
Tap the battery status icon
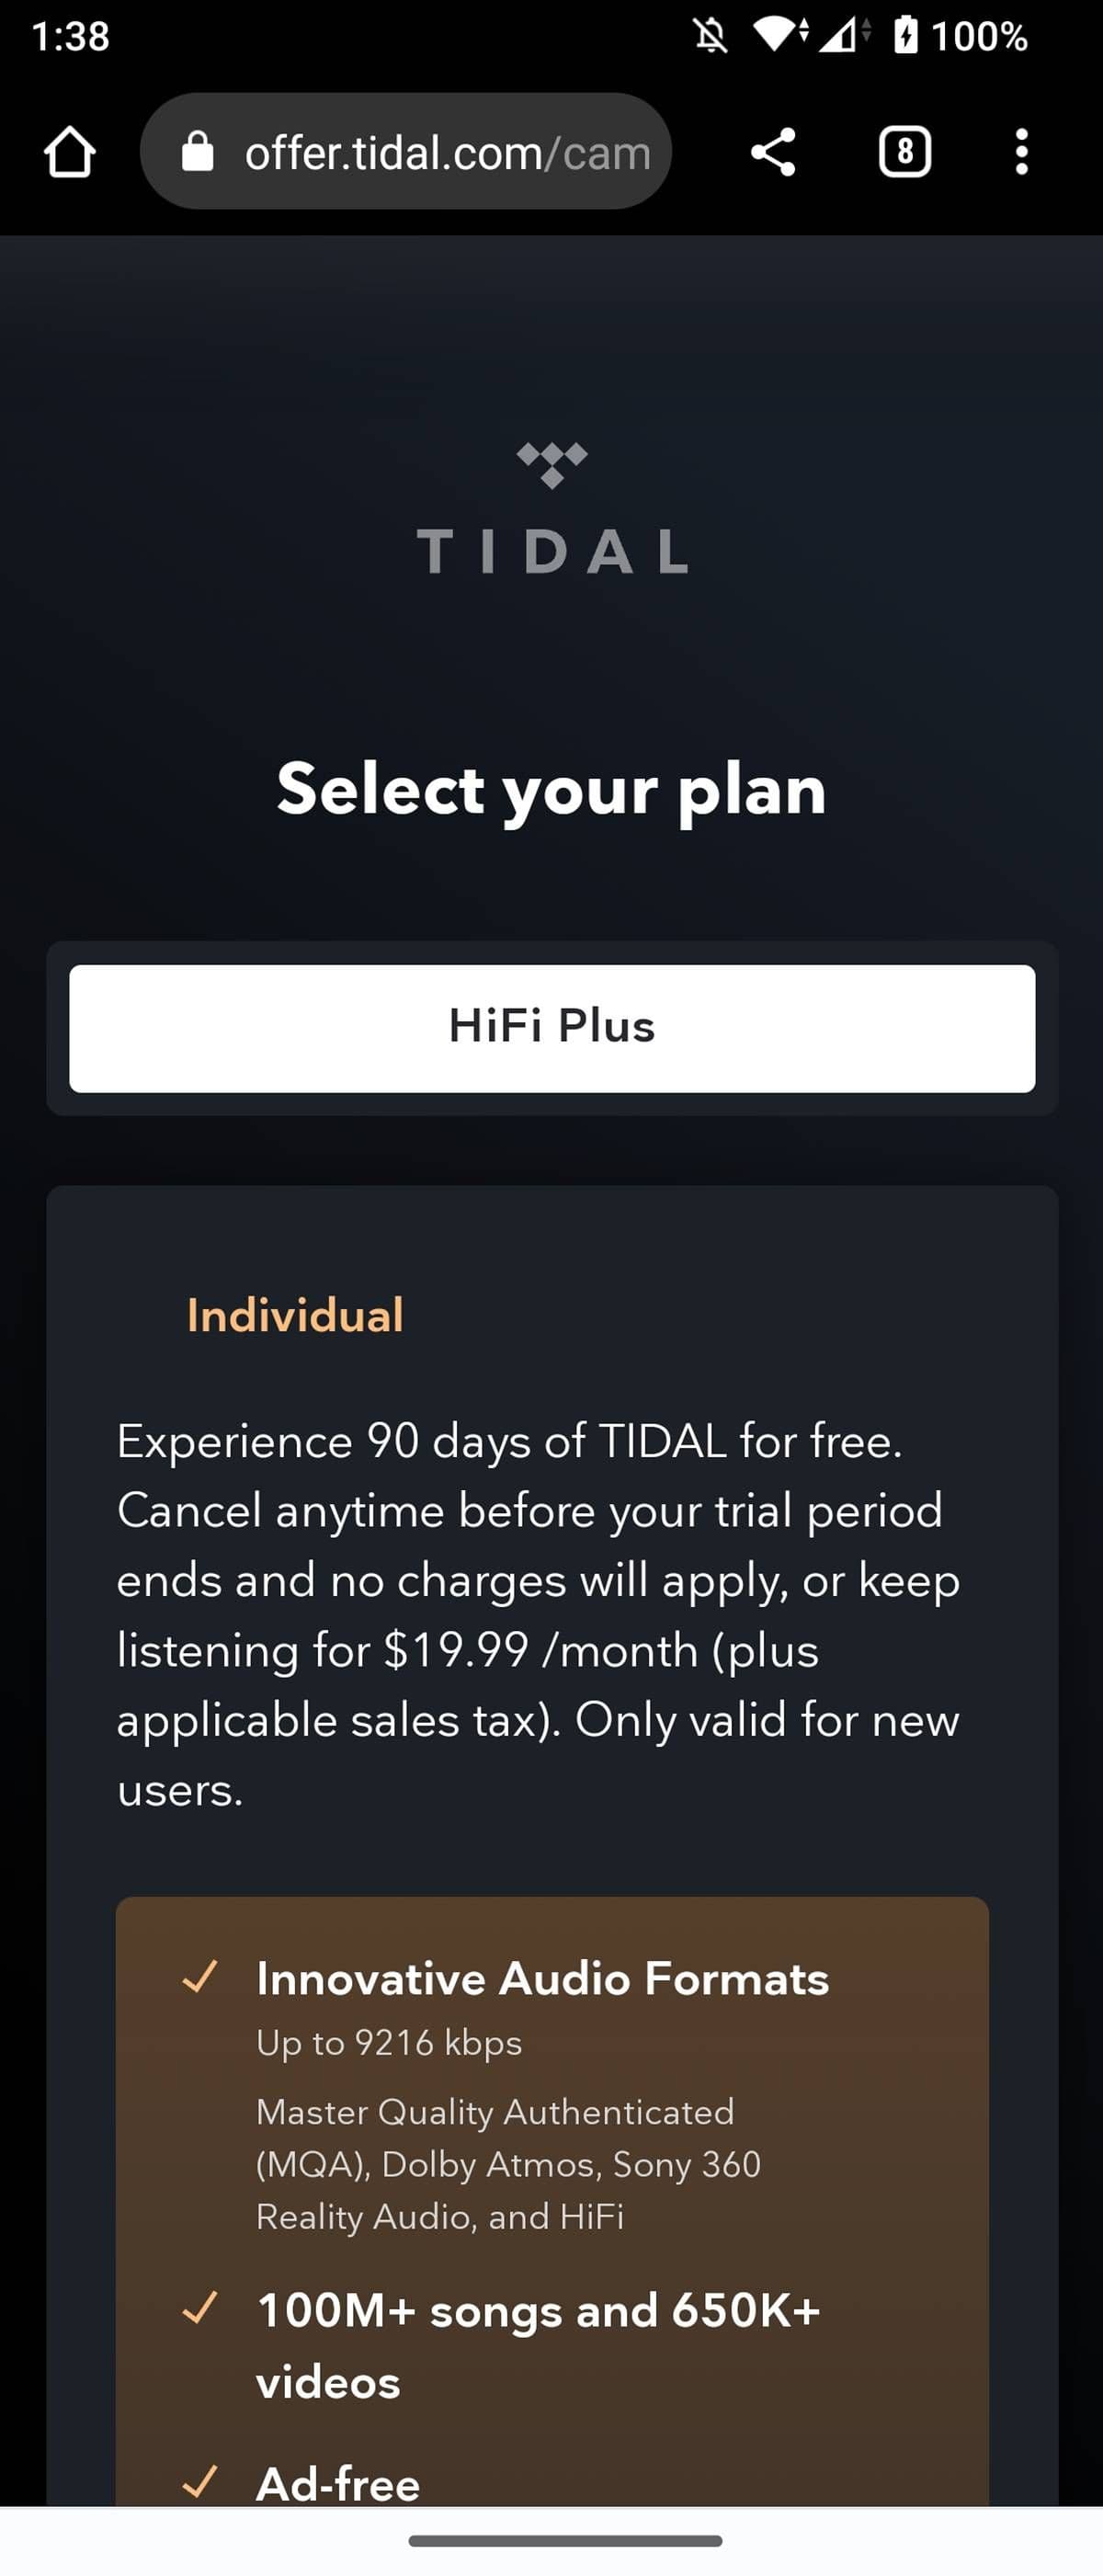(x=906, y=36)
